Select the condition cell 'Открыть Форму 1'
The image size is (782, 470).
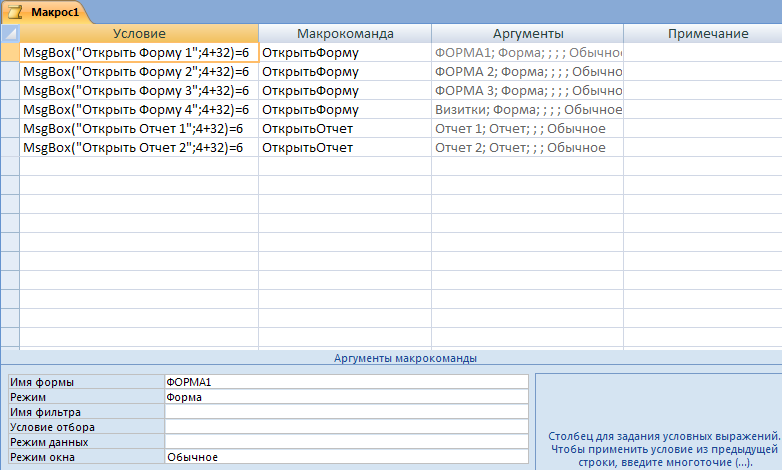139,52
